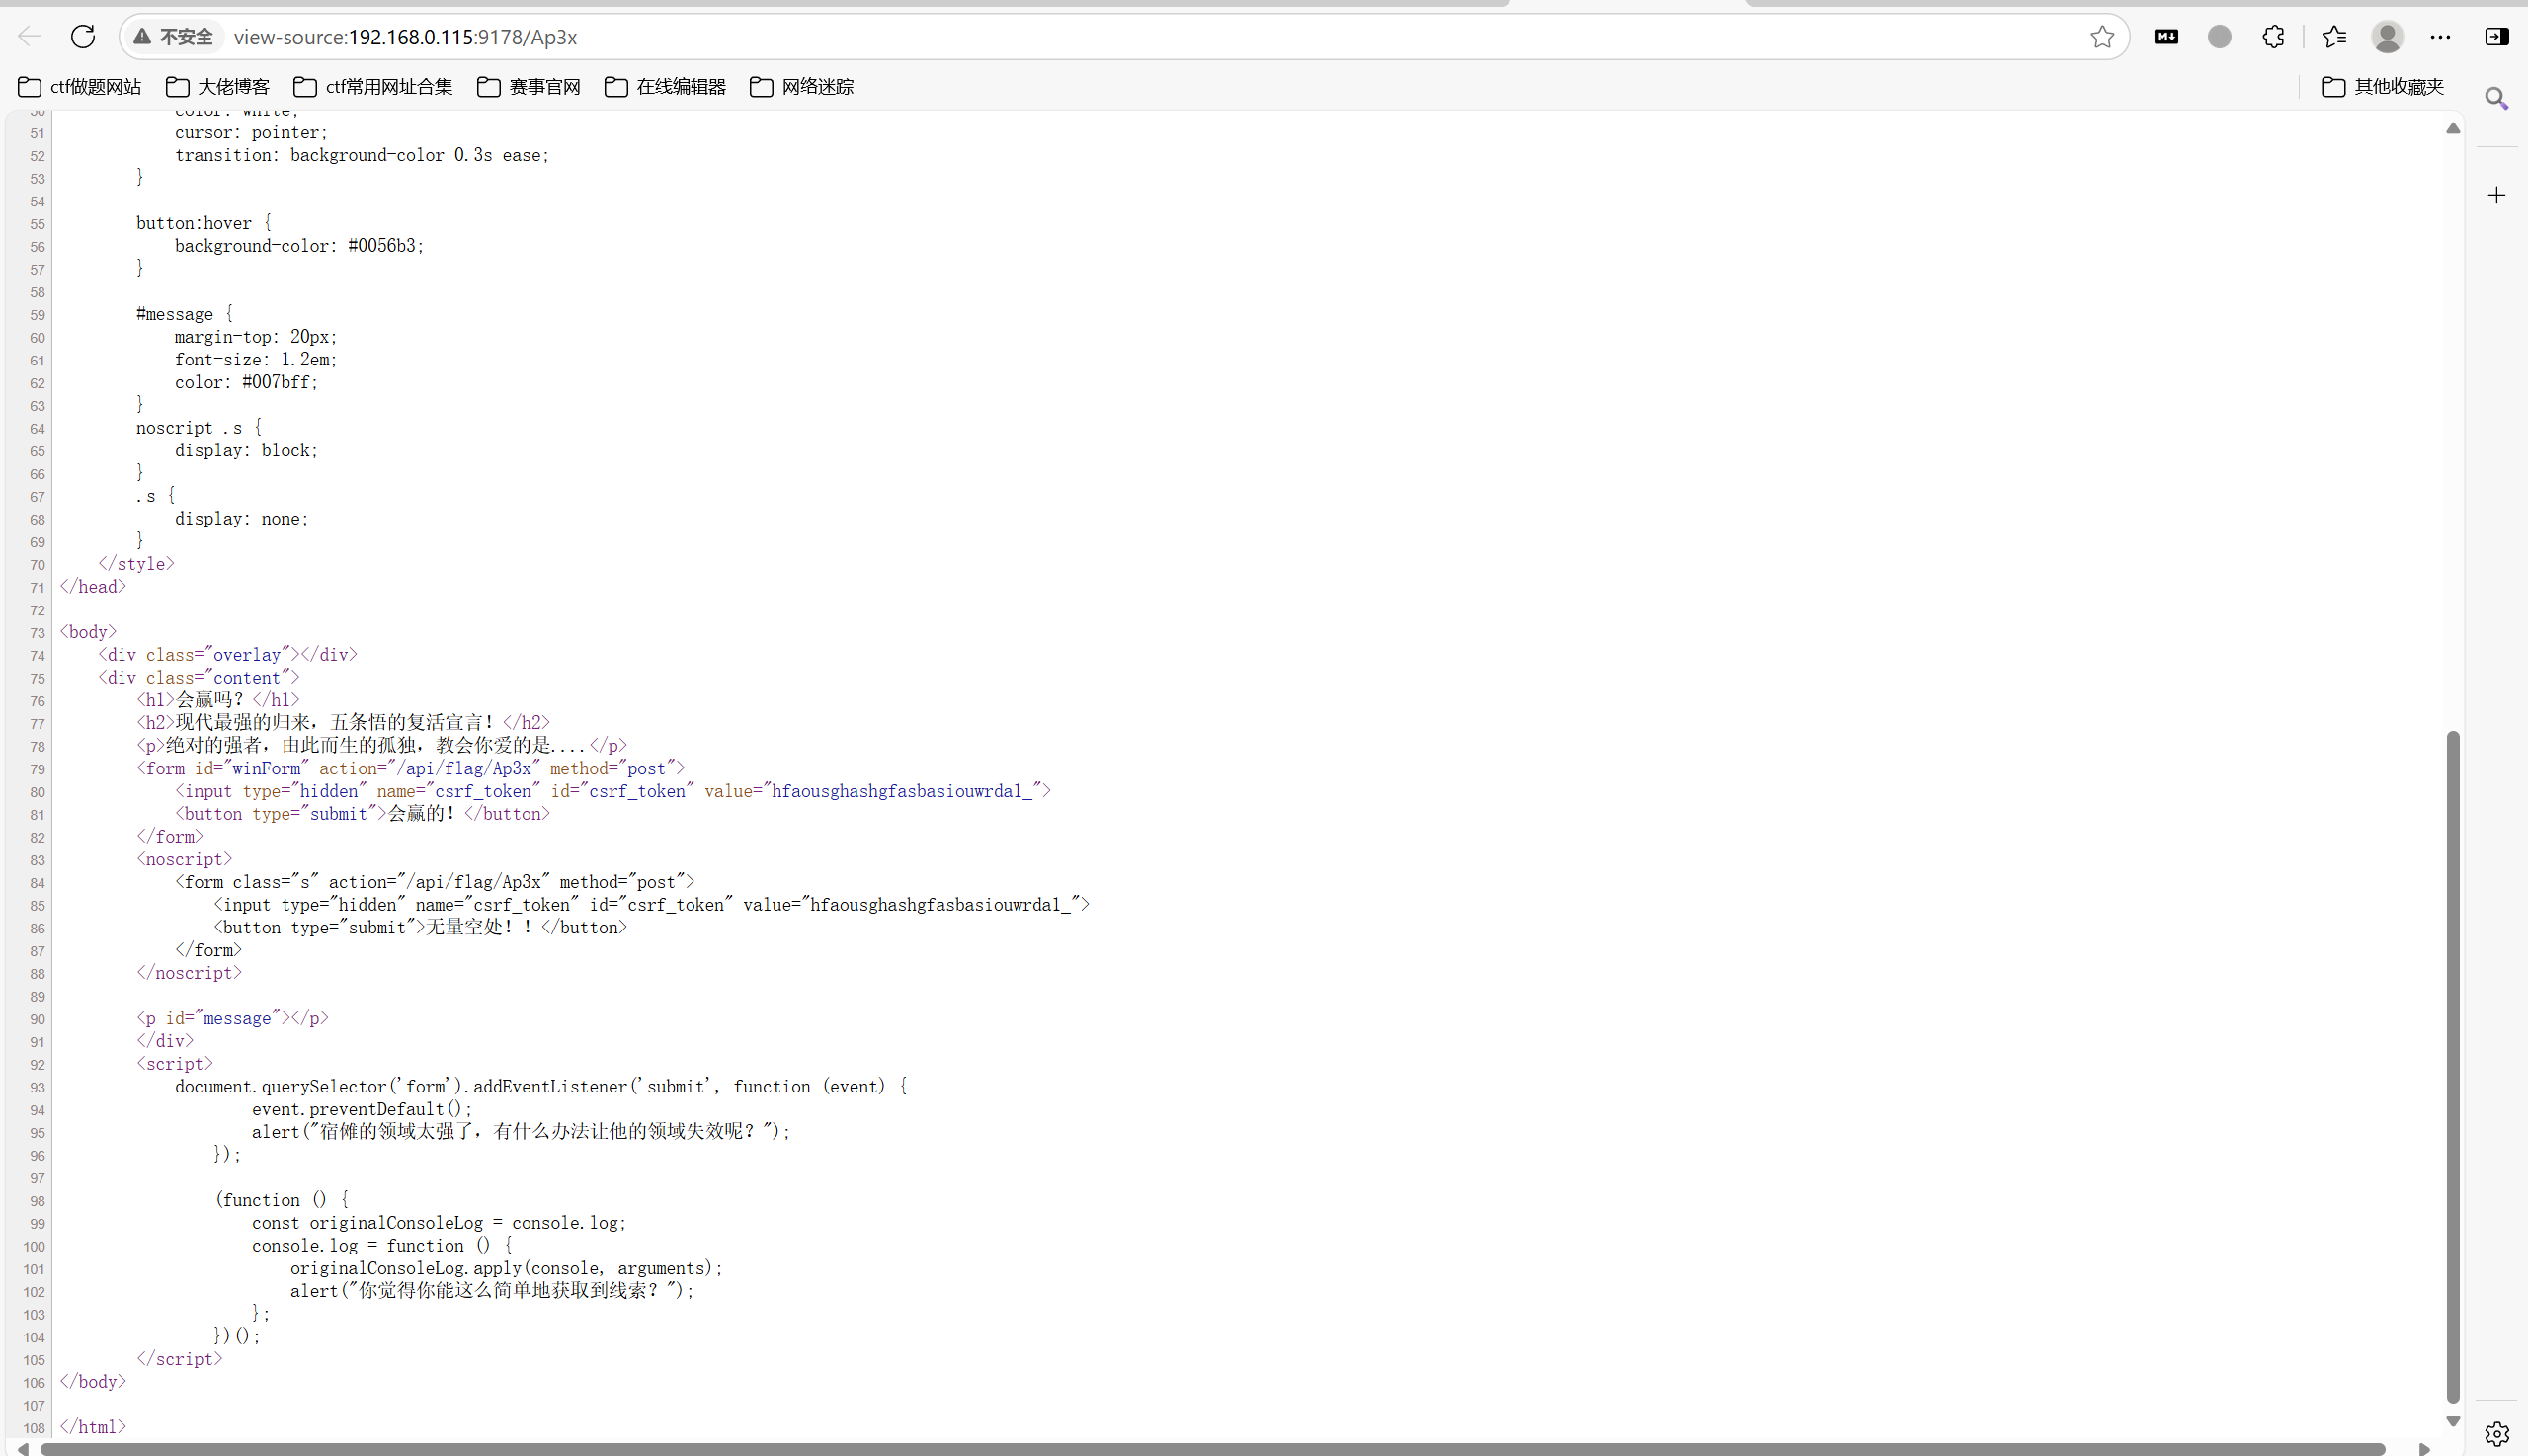The height and width of the screenshot is (1456, 2528).
Task: Open the 大佬博客 bookmarks folder
Action: 218,87
